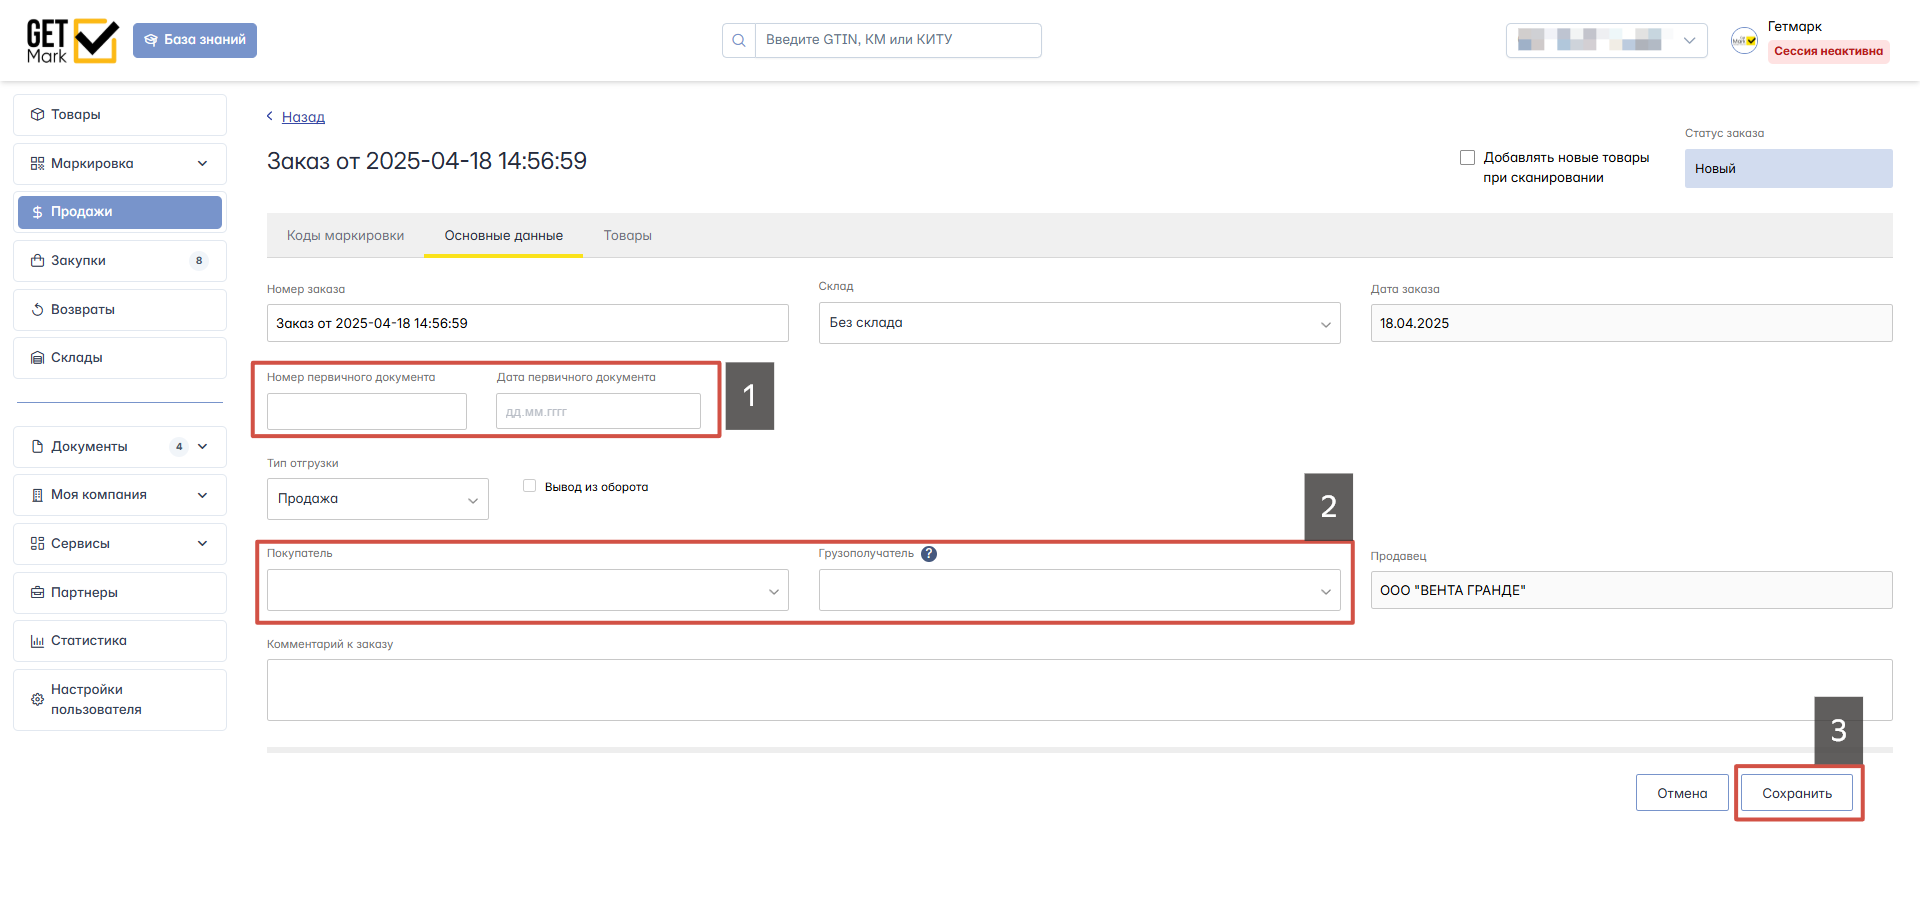Click the Сессия неактивна badge

[x=1828, y=51]
